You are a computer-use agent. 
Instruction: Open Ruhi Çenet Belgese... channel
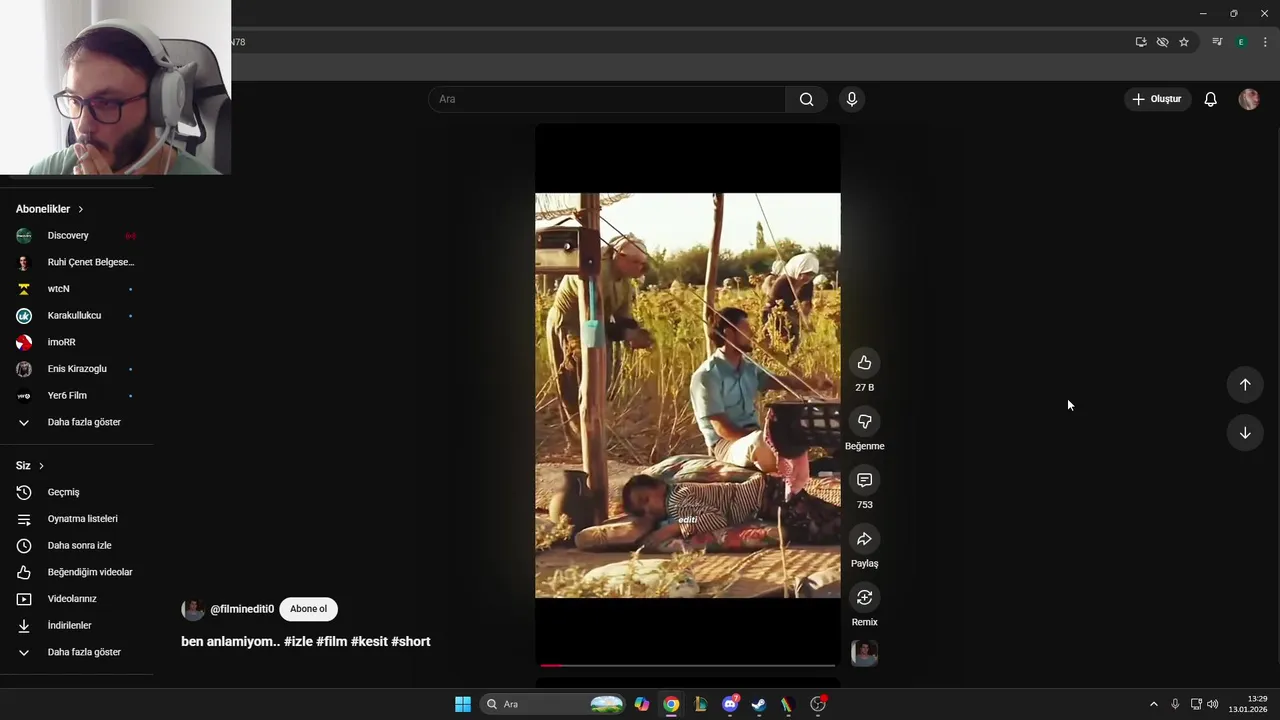[x=77, y=262]
